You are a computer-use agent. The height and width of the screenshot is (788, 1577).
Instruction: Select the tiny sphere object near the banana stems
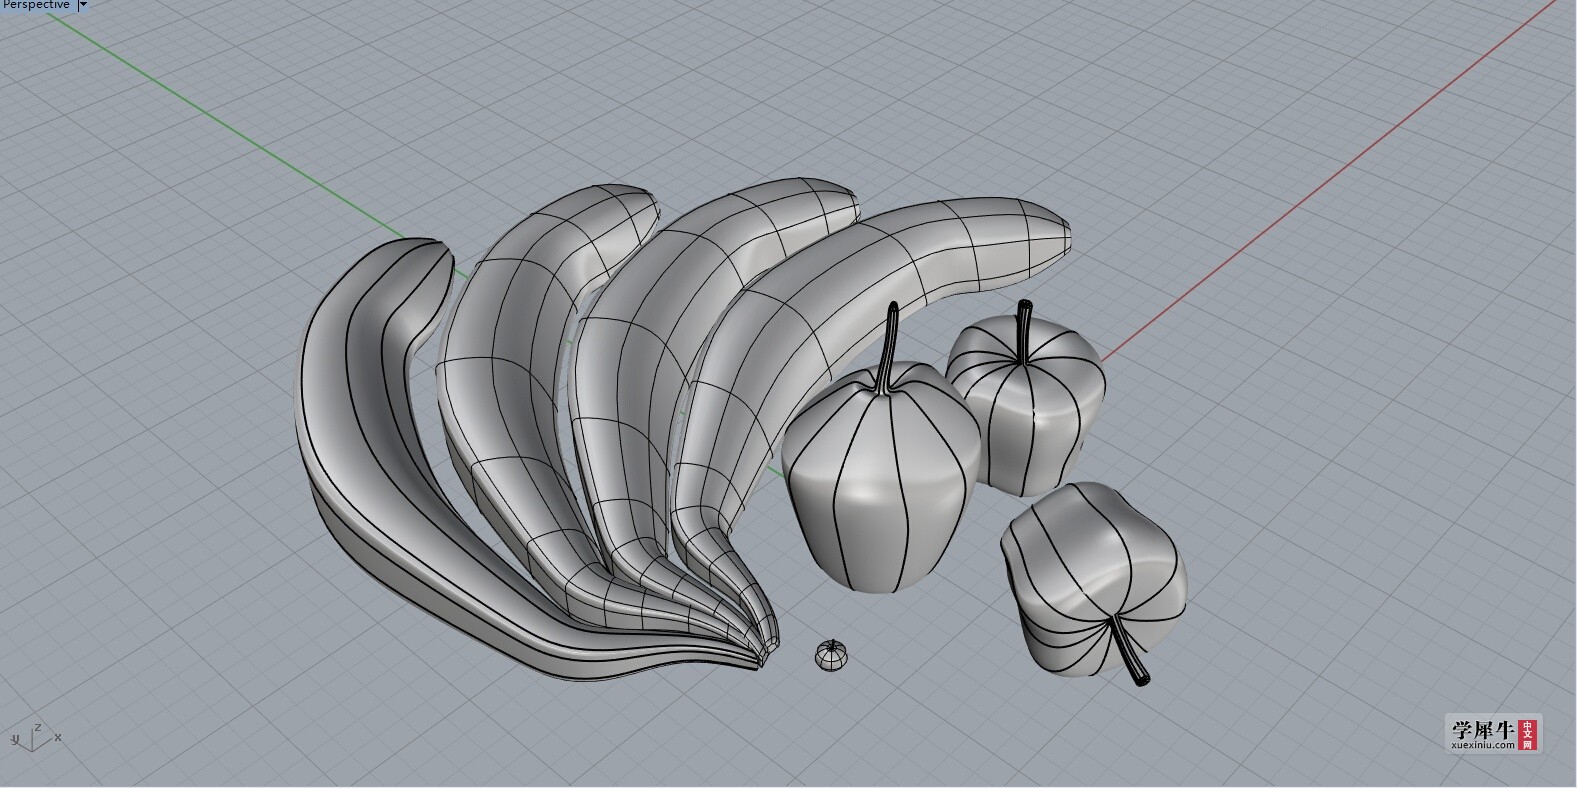click(x=831, y=656)
